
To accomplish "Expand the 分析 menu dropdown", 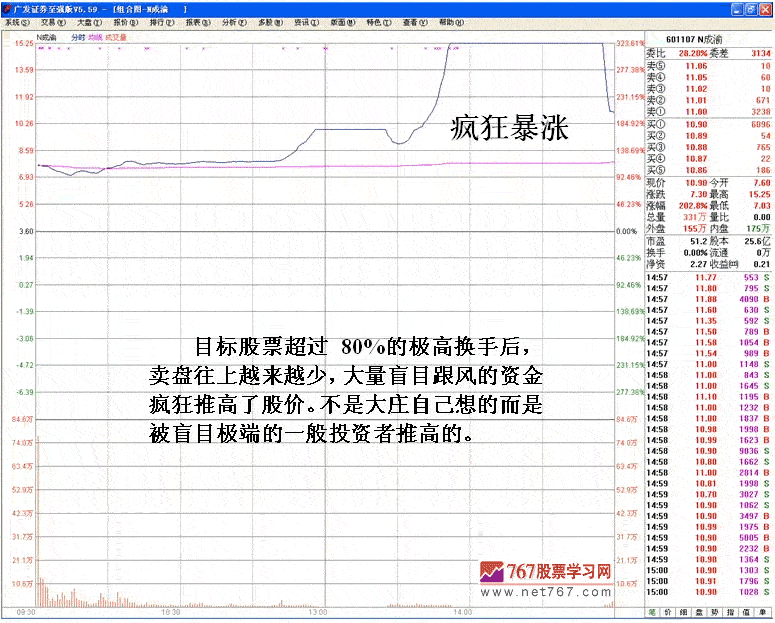I will tap(231, 21).
